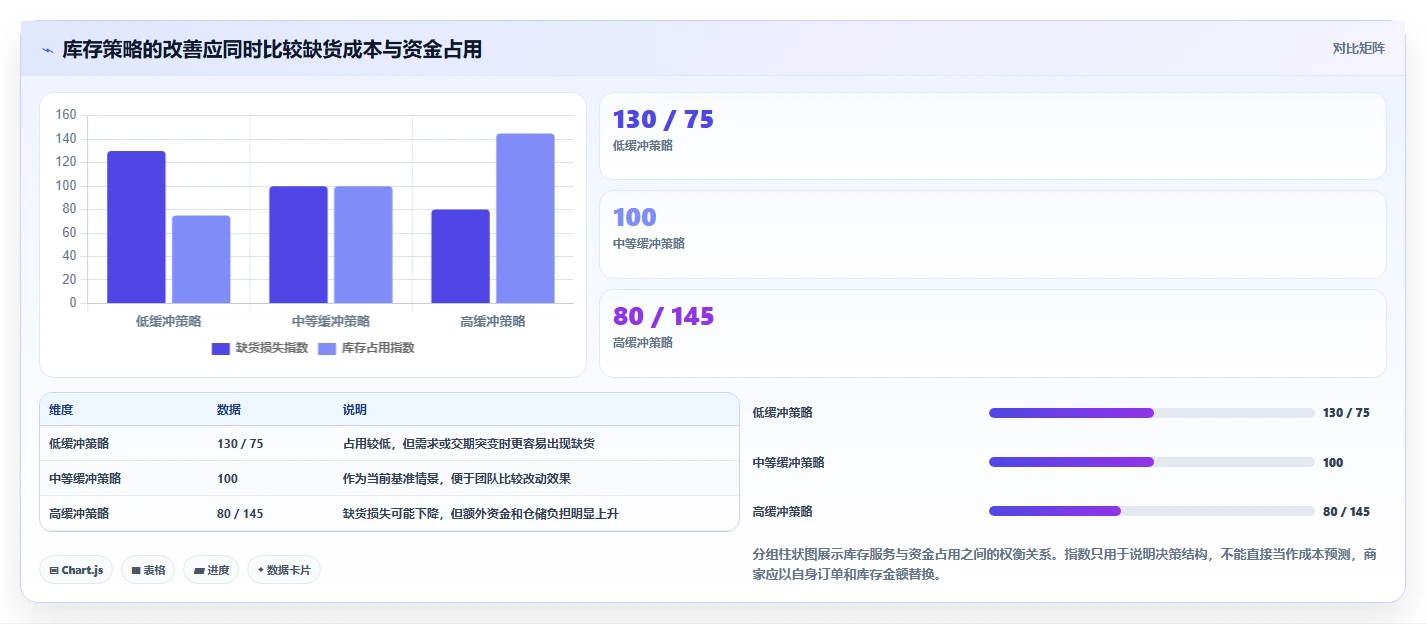Open the 80 / 145 data card
1426x624 pixels.
pyautogui.click(x=992, y=333)
